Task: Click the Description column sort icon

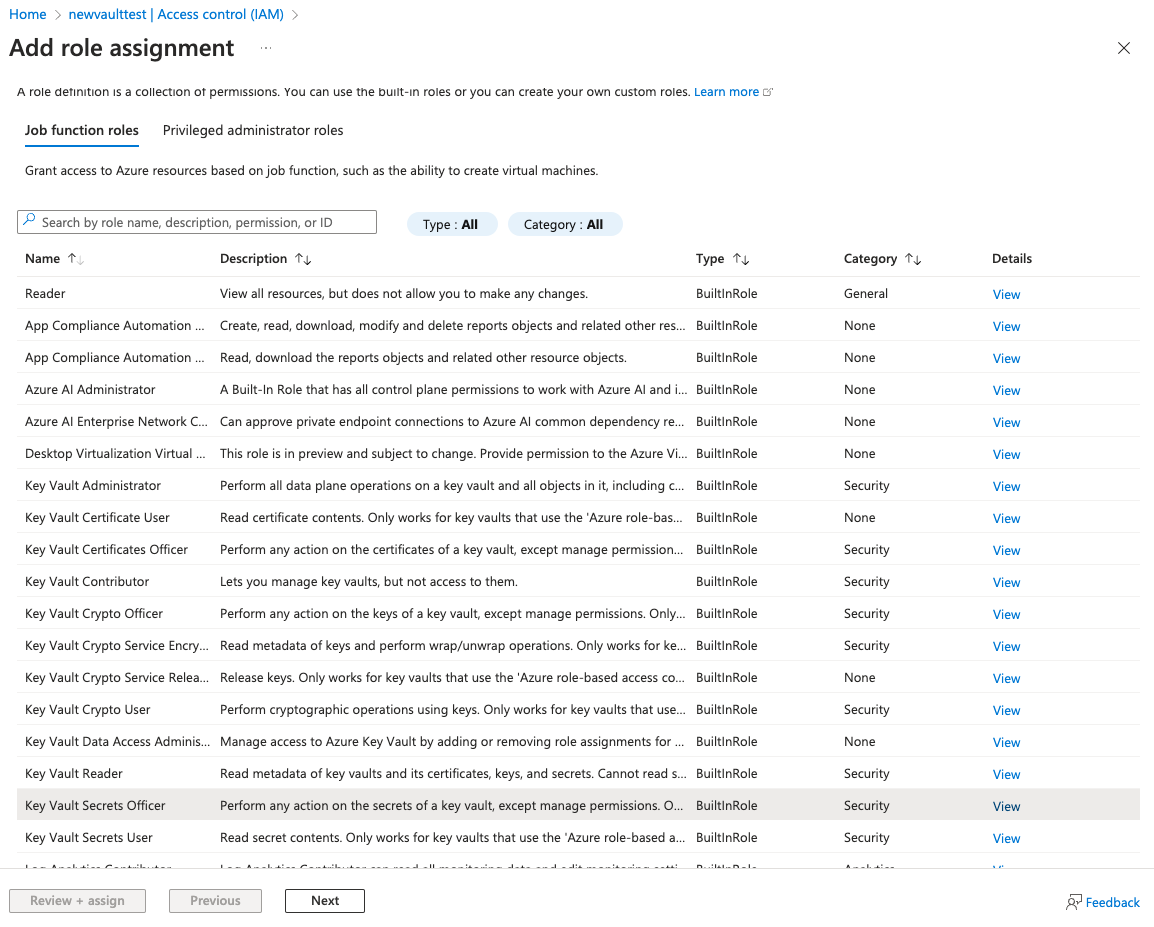Action: pyautogui.click(x=303, y=259)
